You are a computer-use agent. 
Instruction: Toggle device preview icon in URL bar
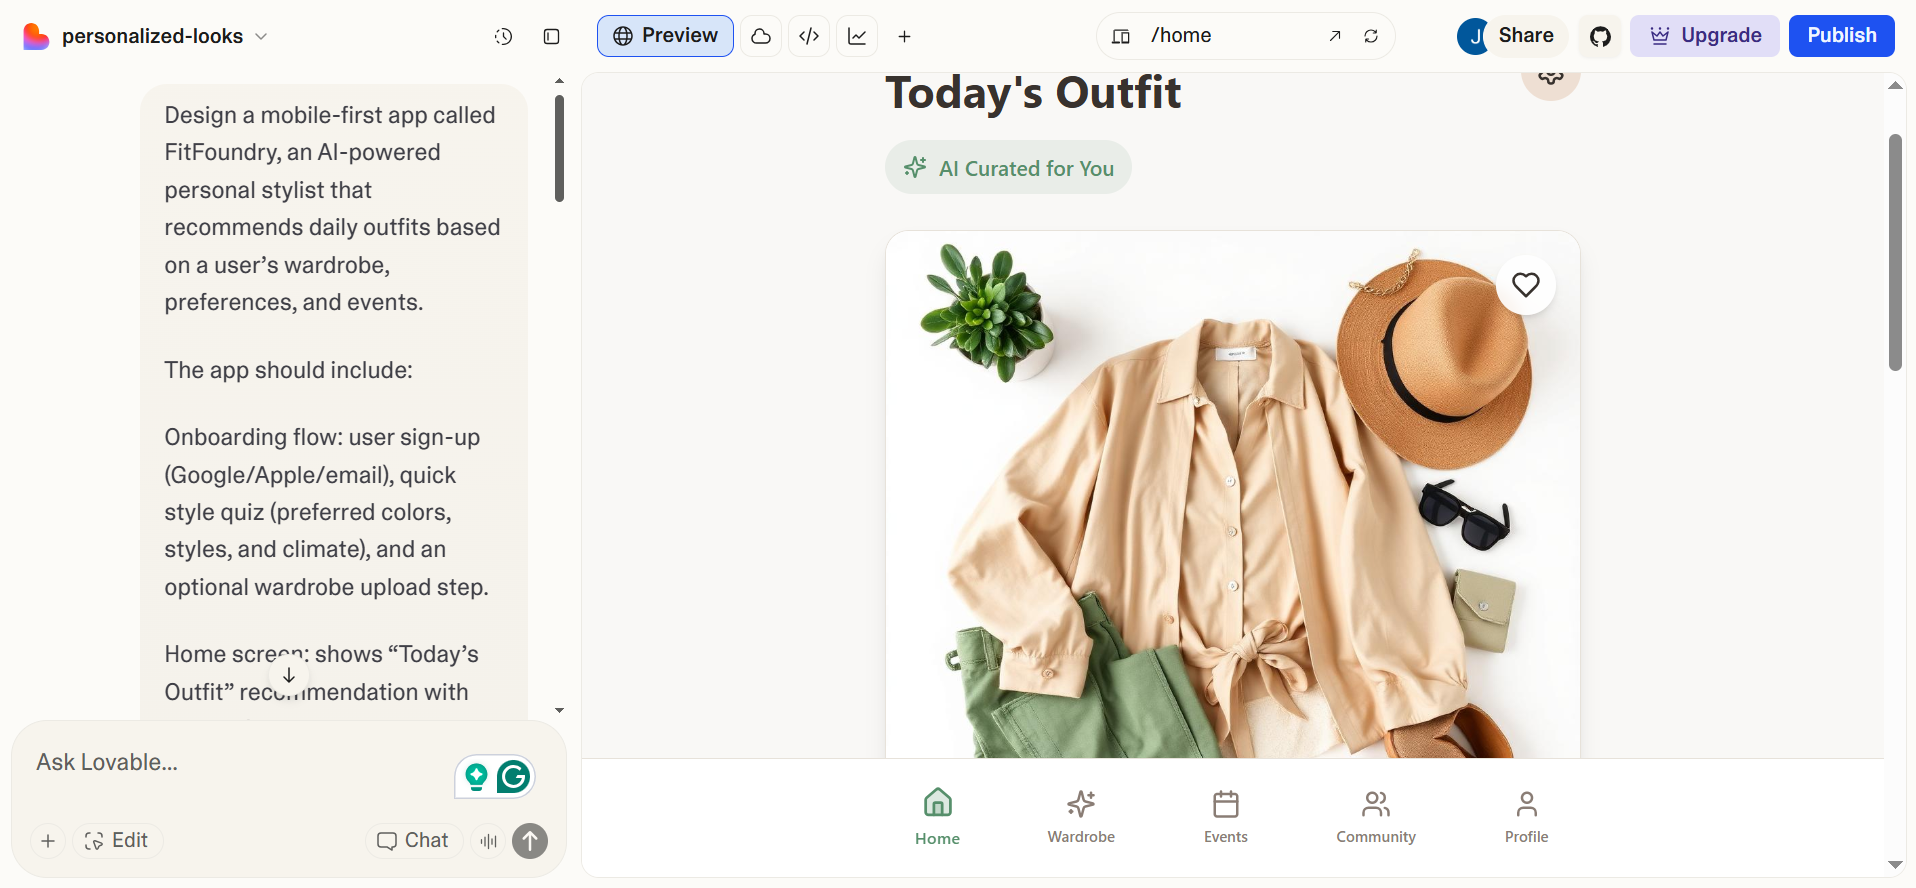pos(1121,36)
